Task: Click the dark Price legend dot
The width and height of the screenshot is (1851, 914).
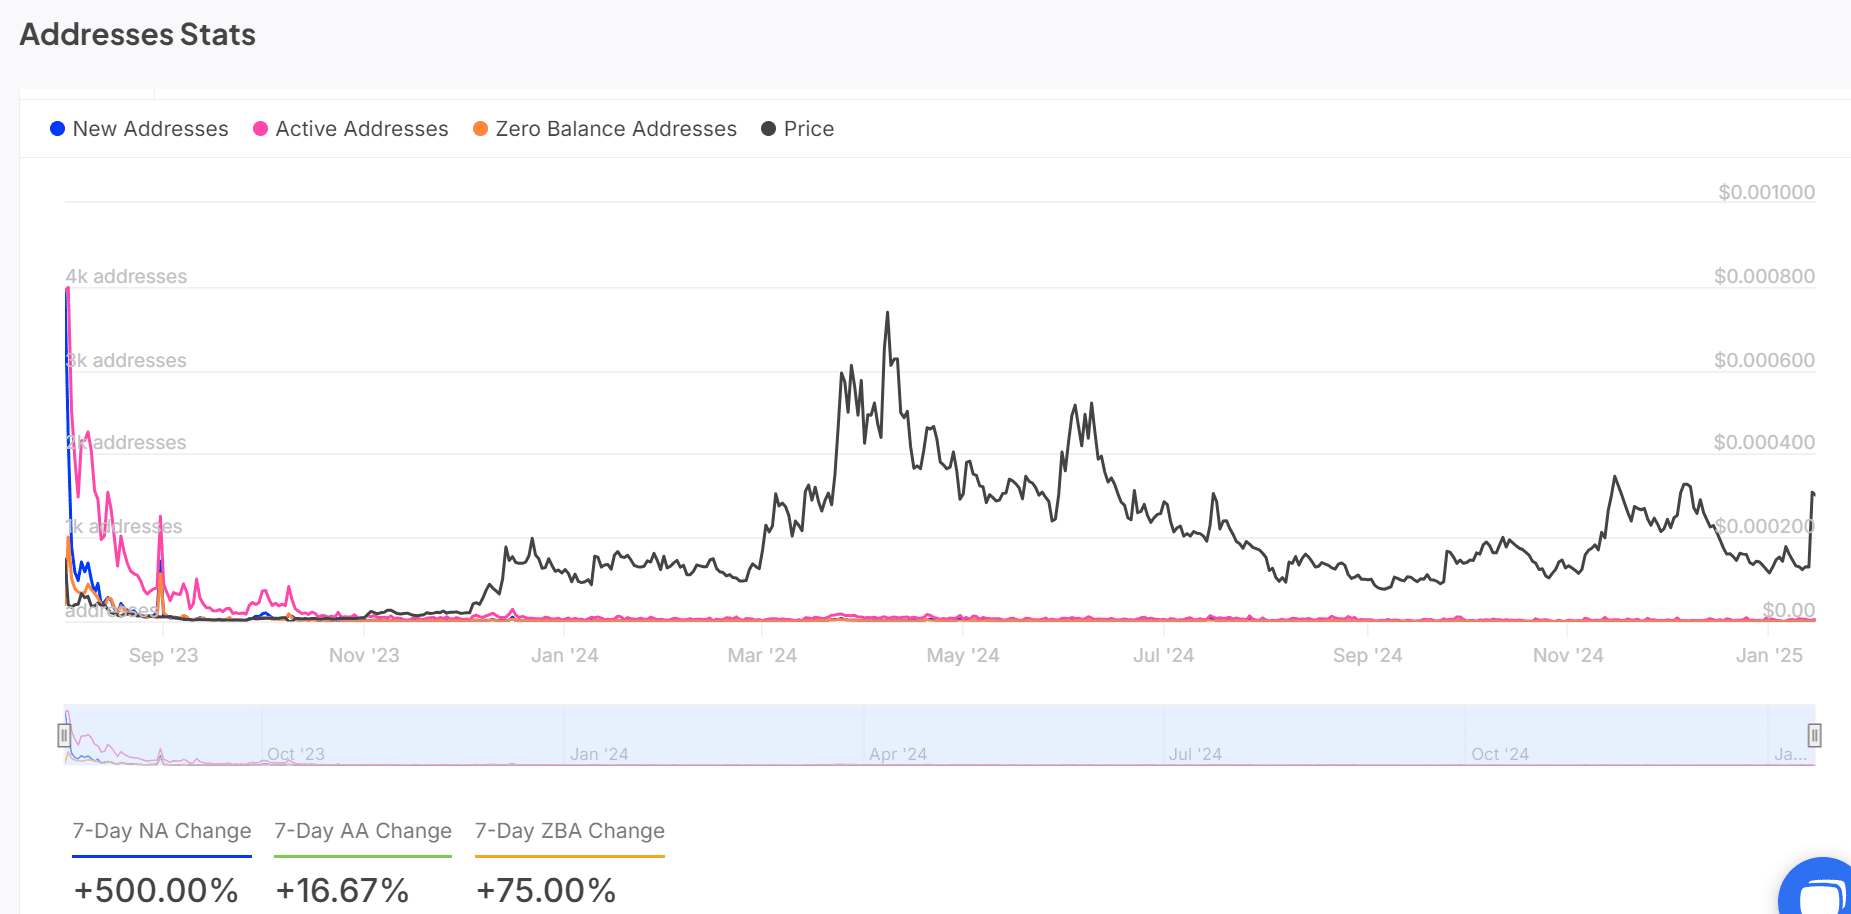Action: (x=768, y=129)
